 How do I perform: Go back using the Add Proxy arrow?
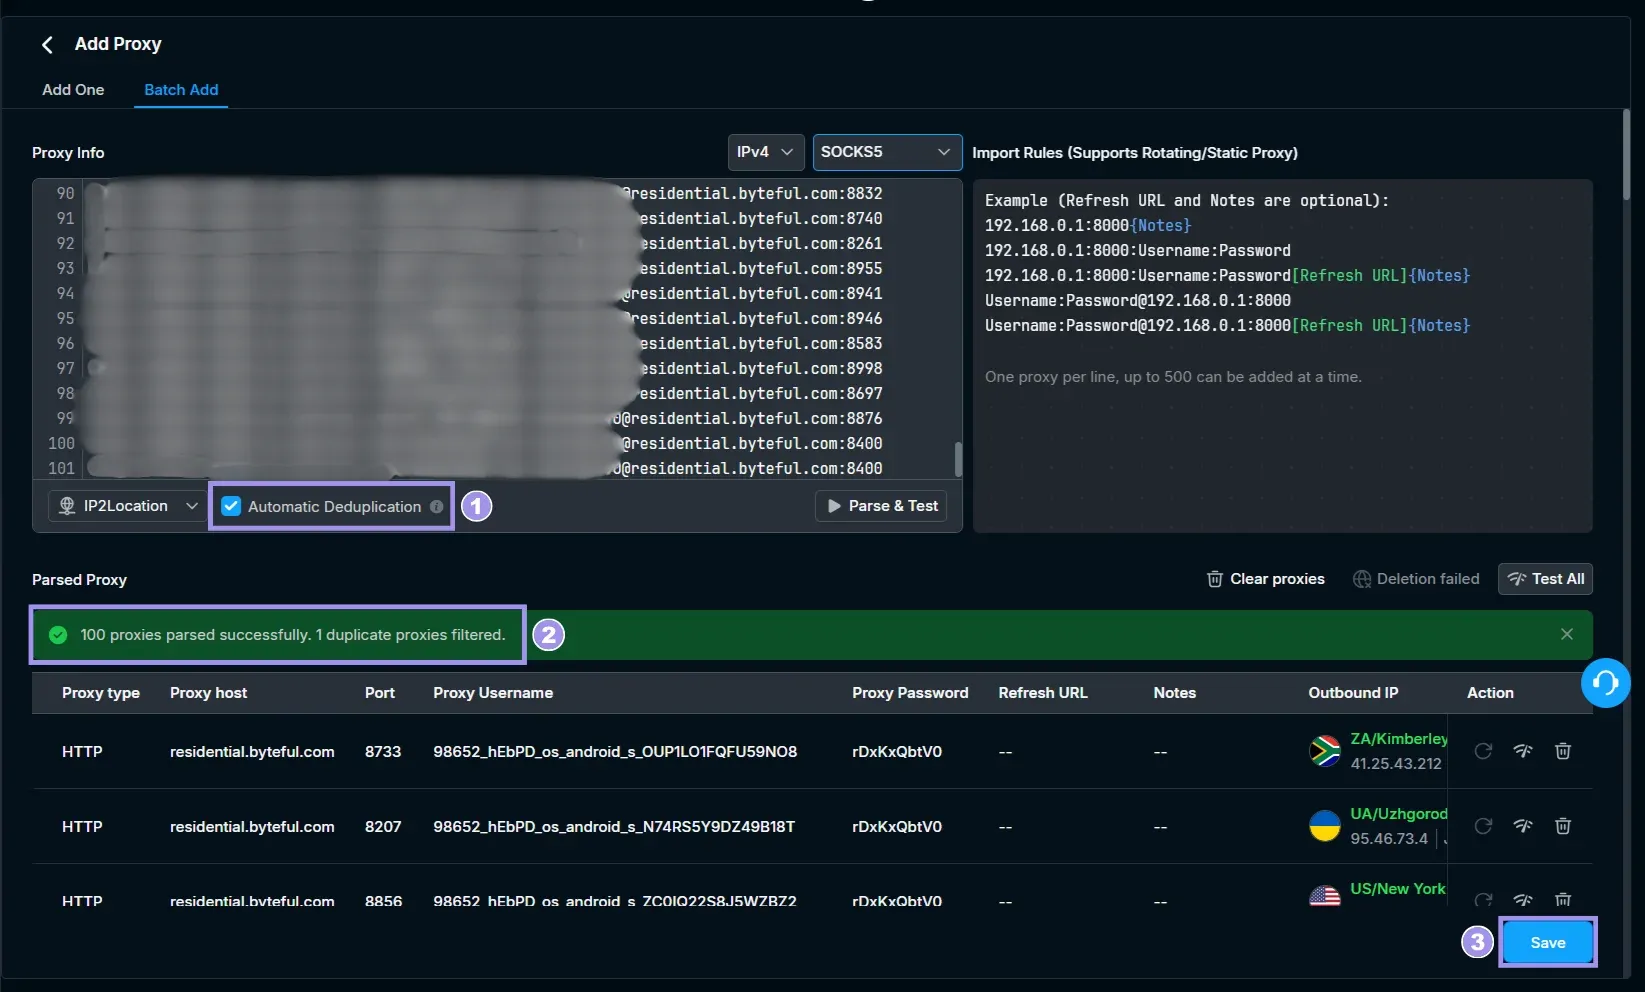(47, 44)
